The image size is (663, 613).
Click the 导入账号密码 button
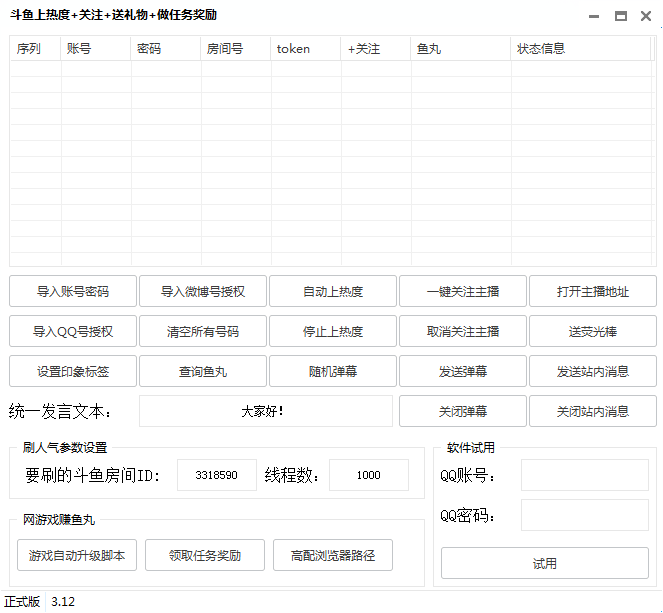coord(73,292)
